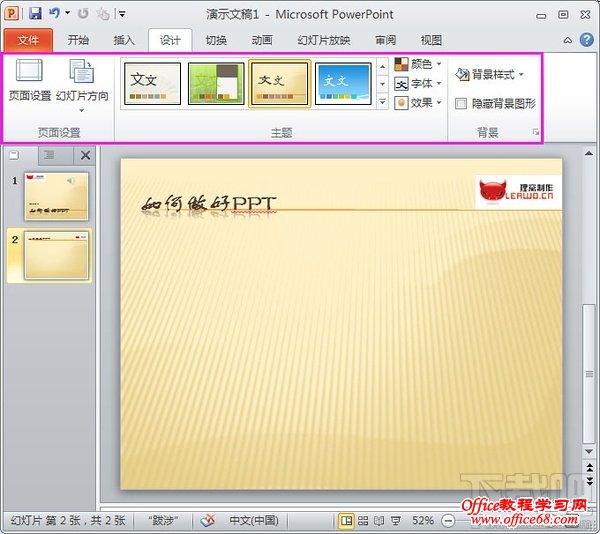The width and height of the screenshot is (600, 534).
Task: Go to previous slide with double-up arrow
Action: tap(590, 467)
